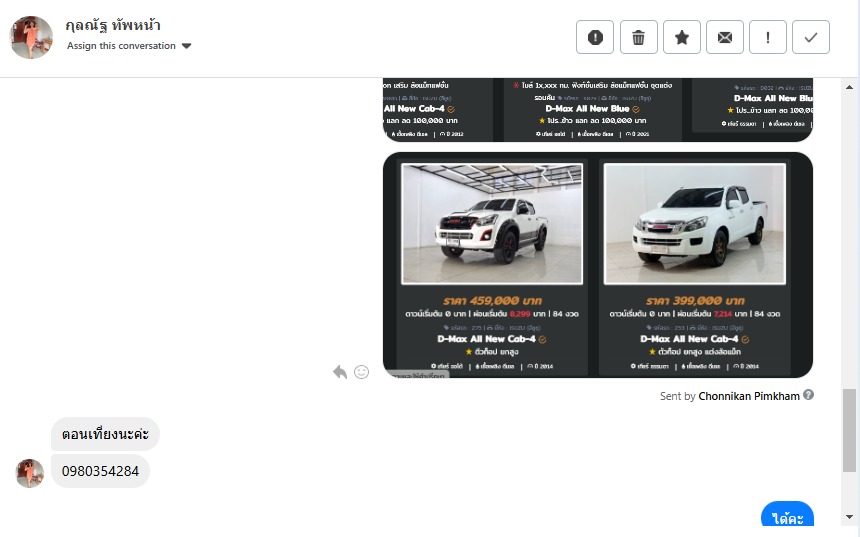Mark conversation as spam with octagon icon
Screen dimensions: 860x537
point(595,37)
